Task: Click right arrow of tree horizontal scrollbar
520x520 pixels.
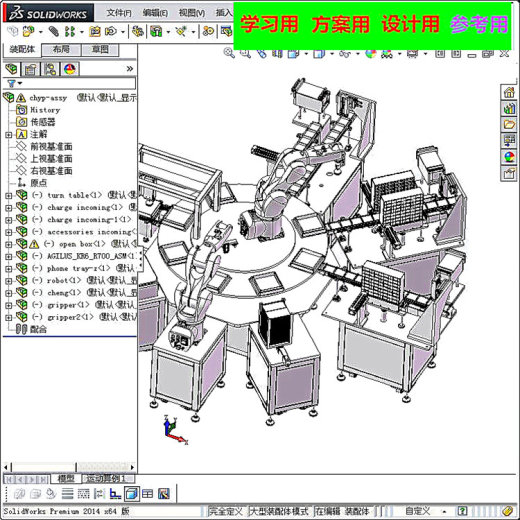Action: point(132,467)
